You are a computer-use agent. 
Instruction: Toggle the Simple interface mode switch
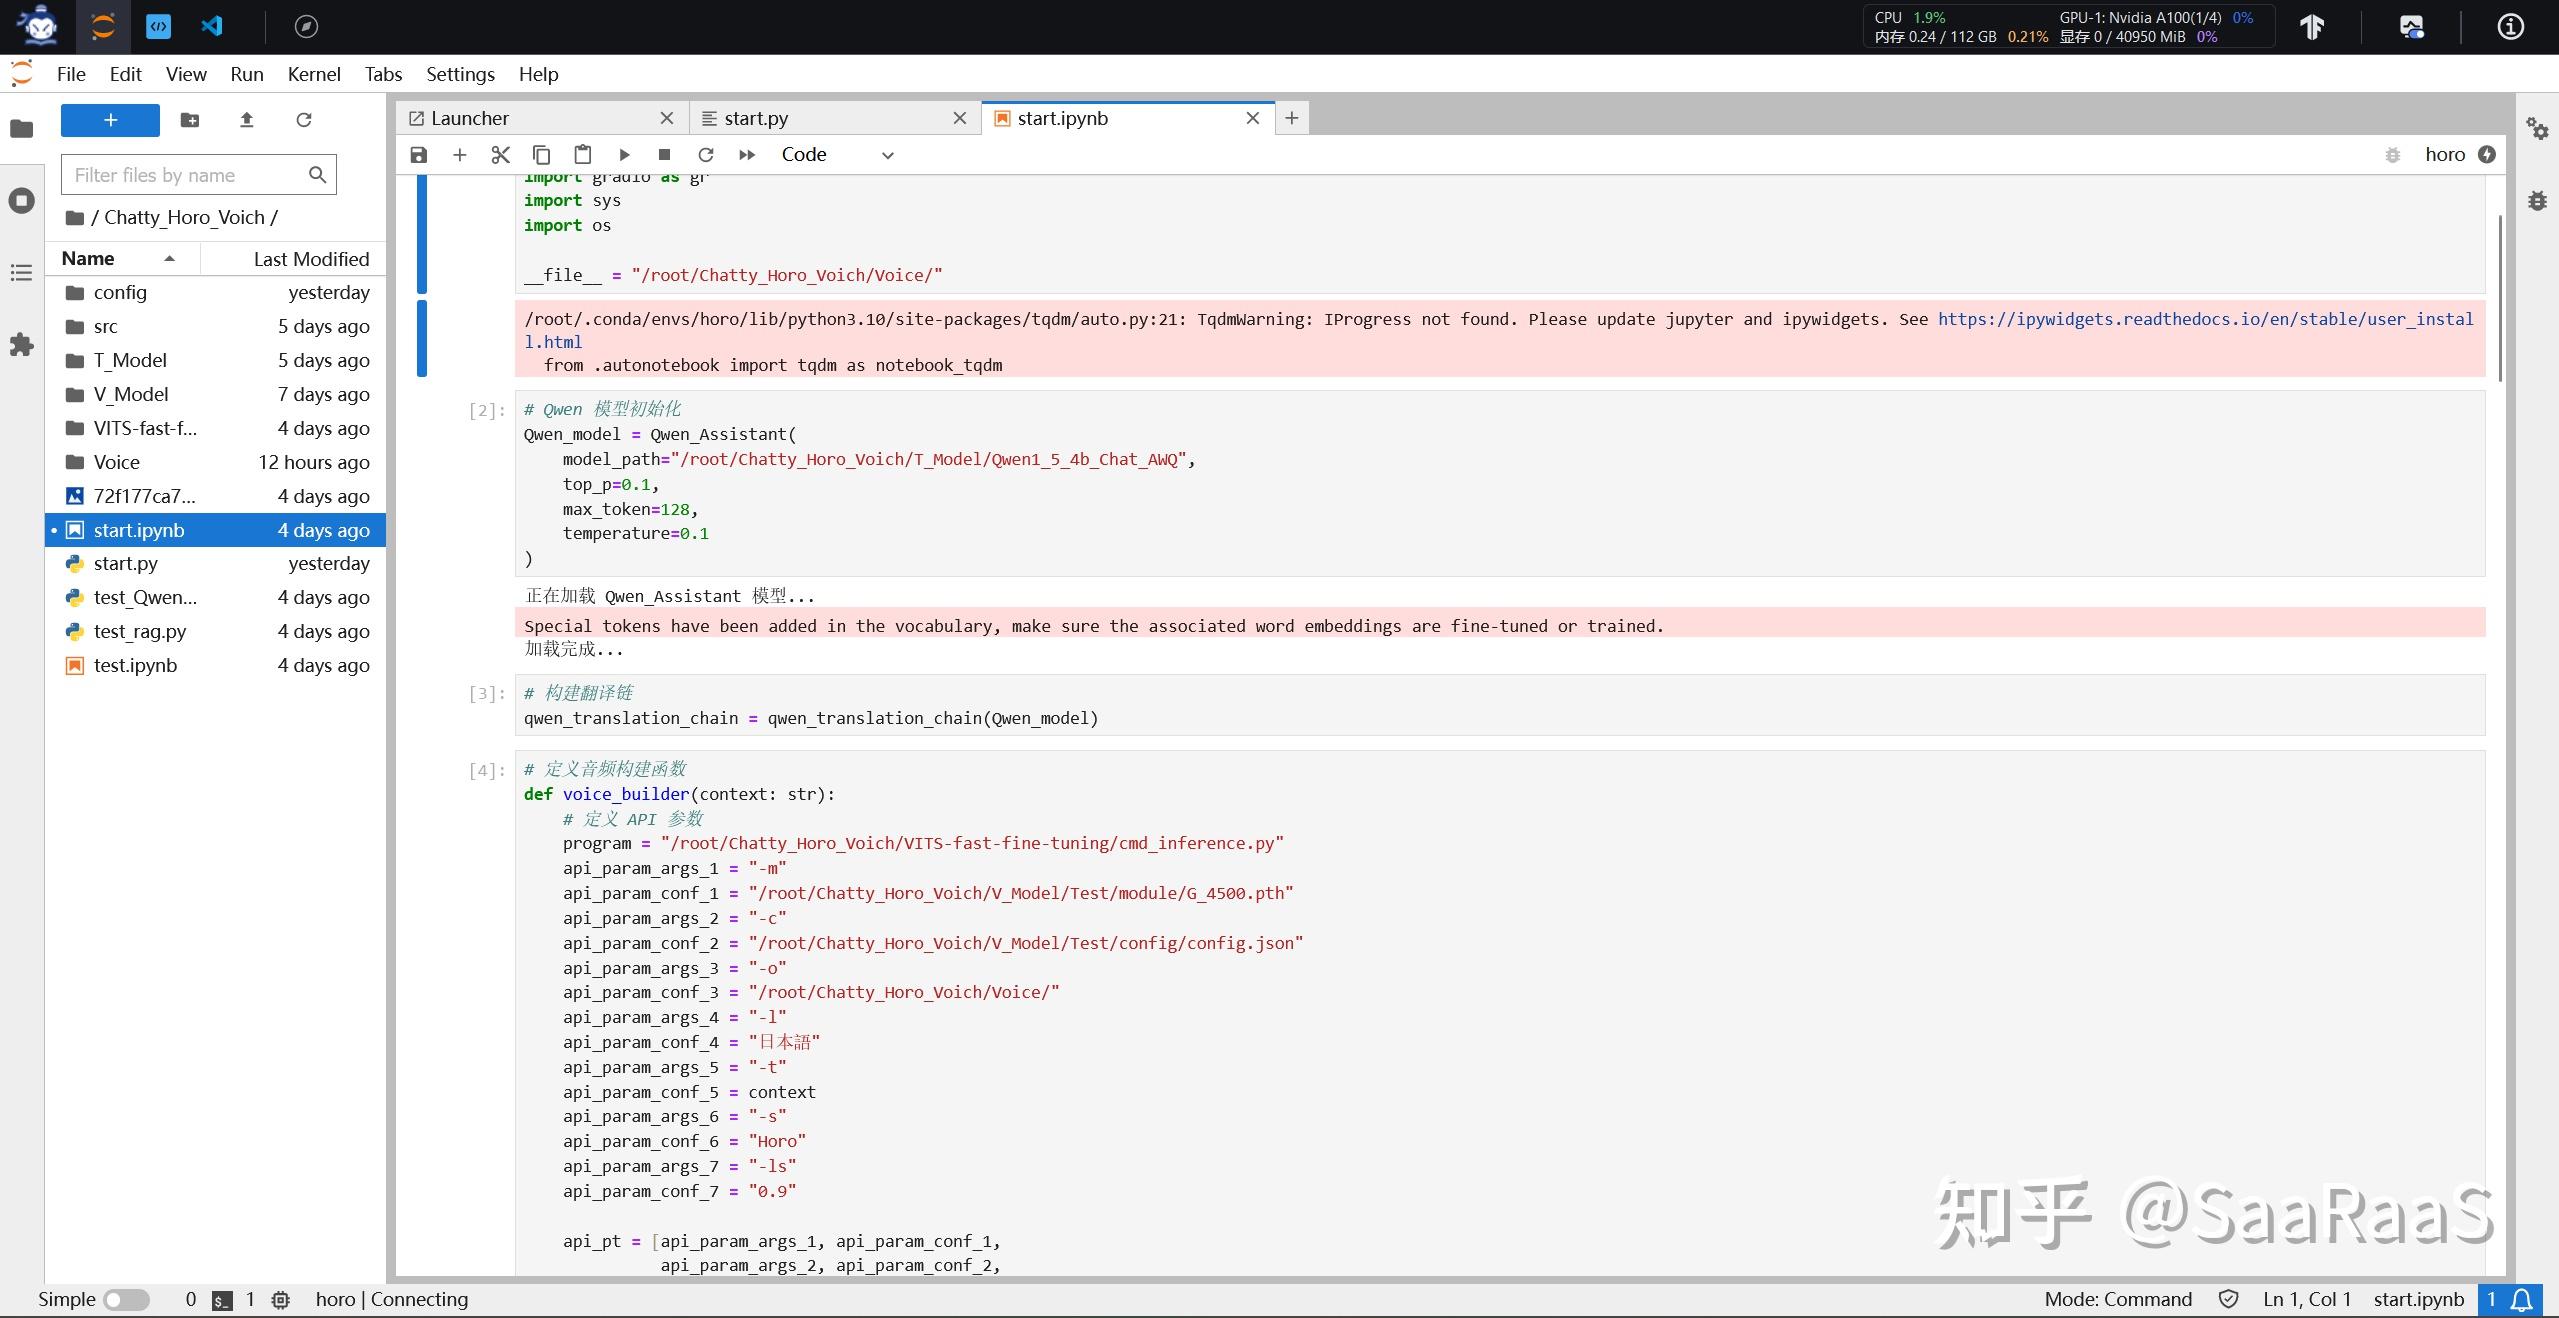[127, 1299]
